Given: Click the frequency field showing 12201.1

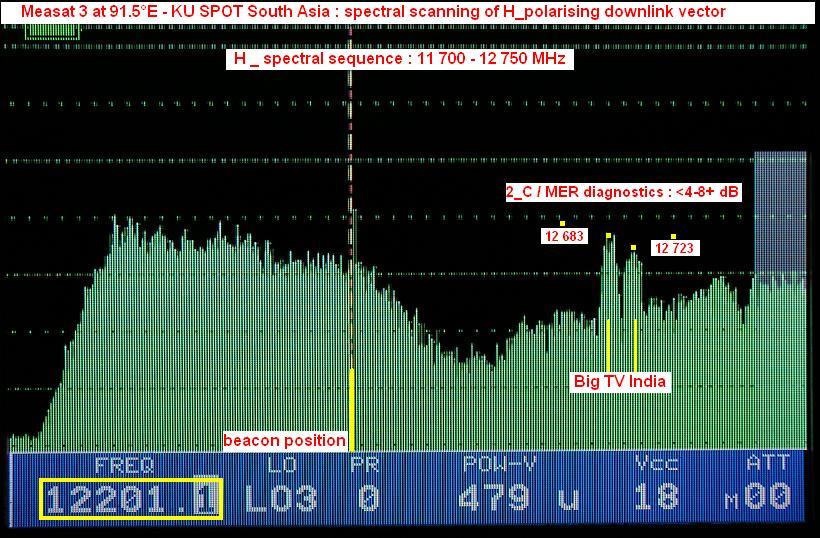Looking at the screenshot, I should [130, 498].
